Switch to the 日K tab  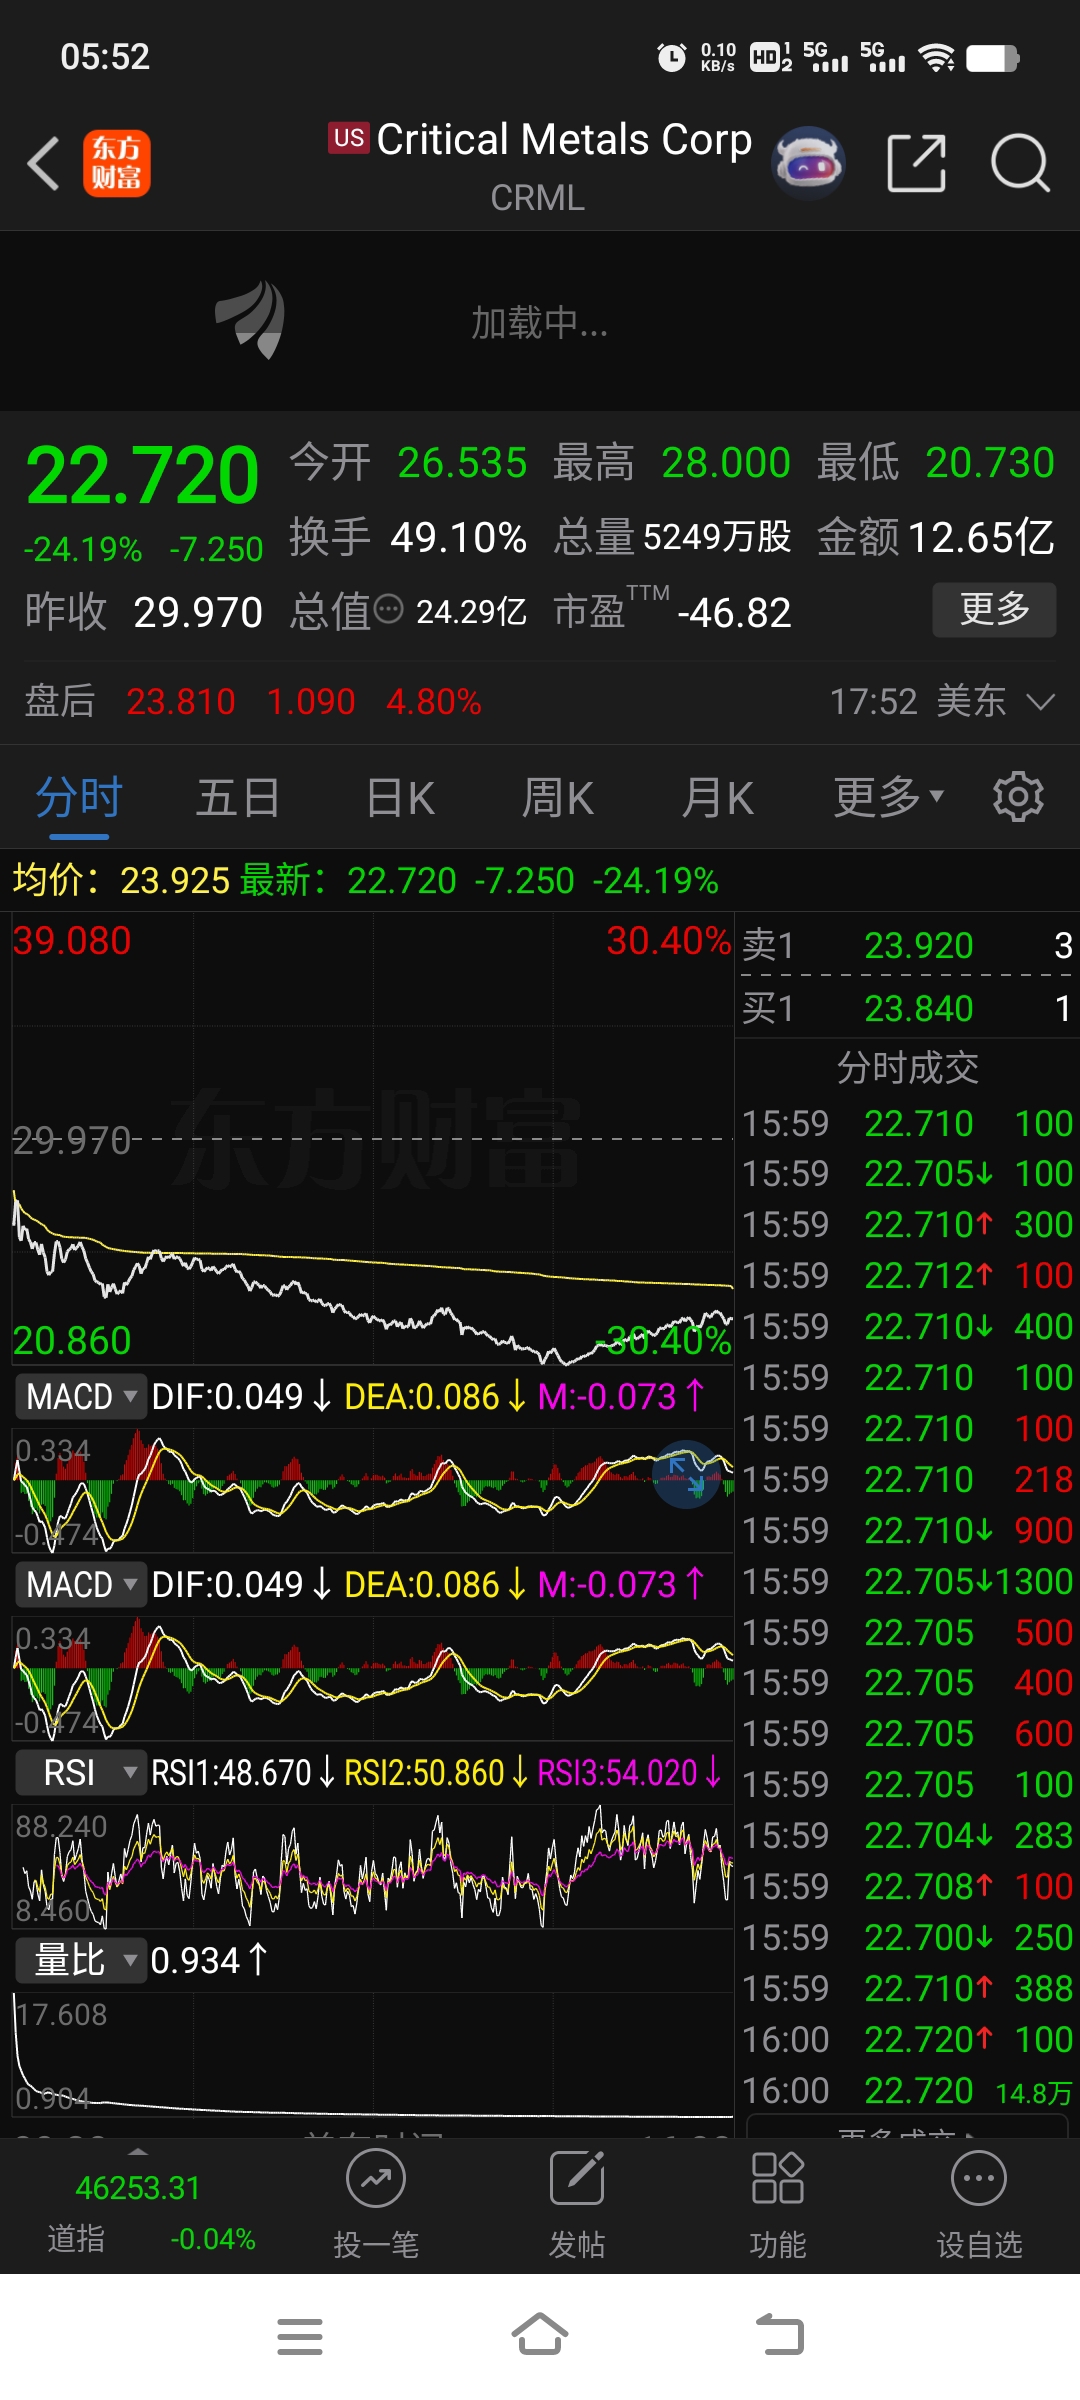[x=400, y=798]
